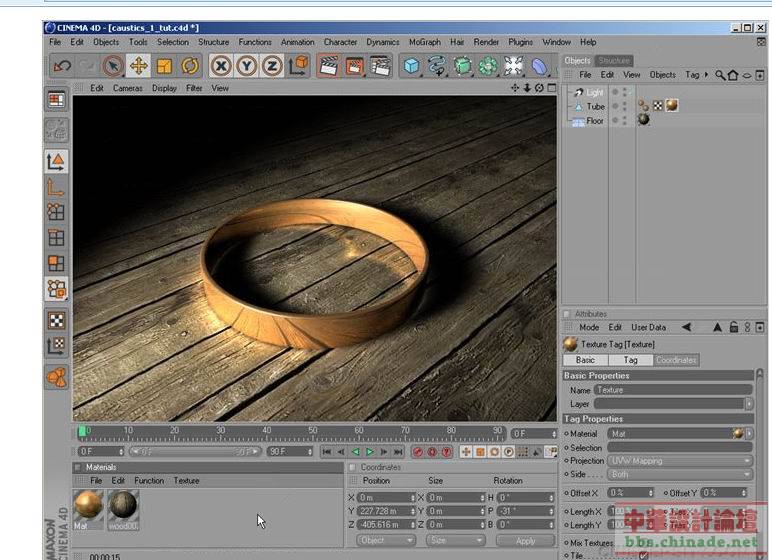Viewport: 772px width, 560px height.
Task: Switch to the Structure tab
Action: tap(614, 60)
